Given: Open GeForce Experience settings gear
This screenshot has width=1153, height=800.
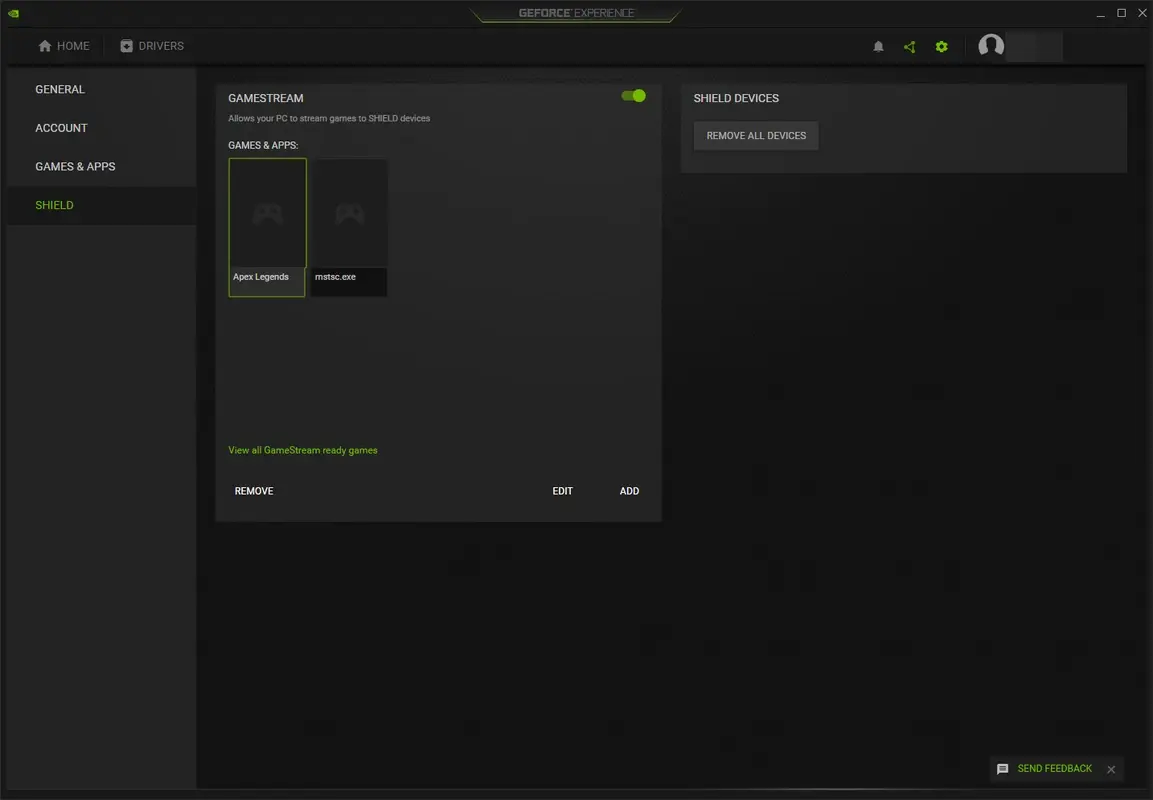Looking at the screenshot, I should (941, 46).
